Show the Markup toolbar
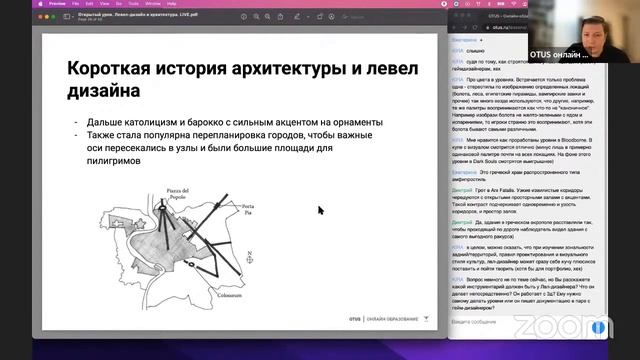The image size is (640, 360). click(x=331, y=17)
